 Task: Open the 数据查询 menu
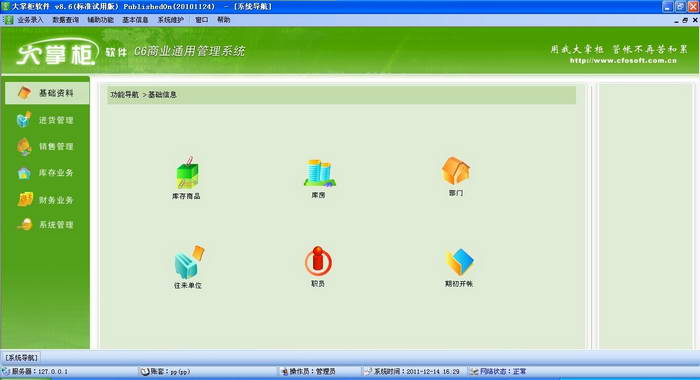click(66, 20)
